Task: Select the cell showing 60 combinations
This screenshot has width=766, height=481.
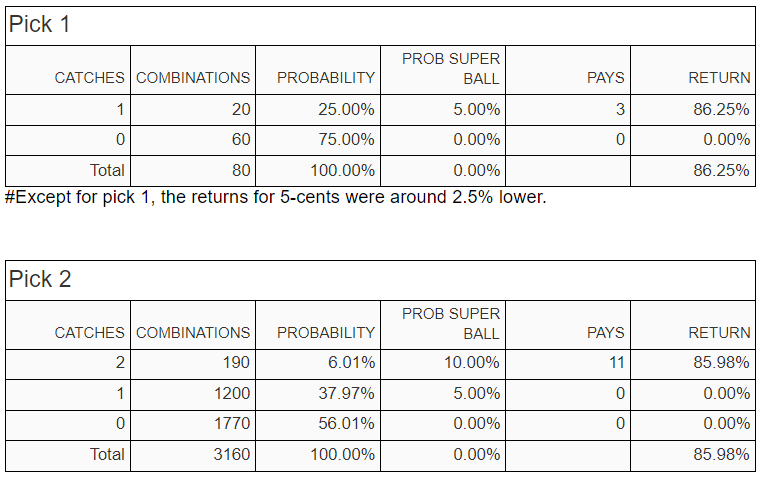Action: 193,140
